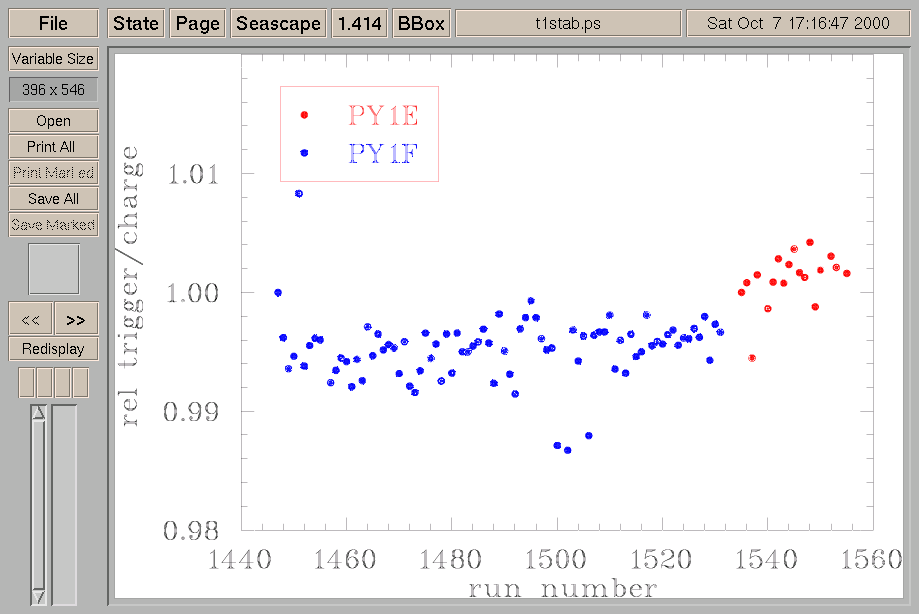Toggle the Variable Size setting

[x=53, y=59]
